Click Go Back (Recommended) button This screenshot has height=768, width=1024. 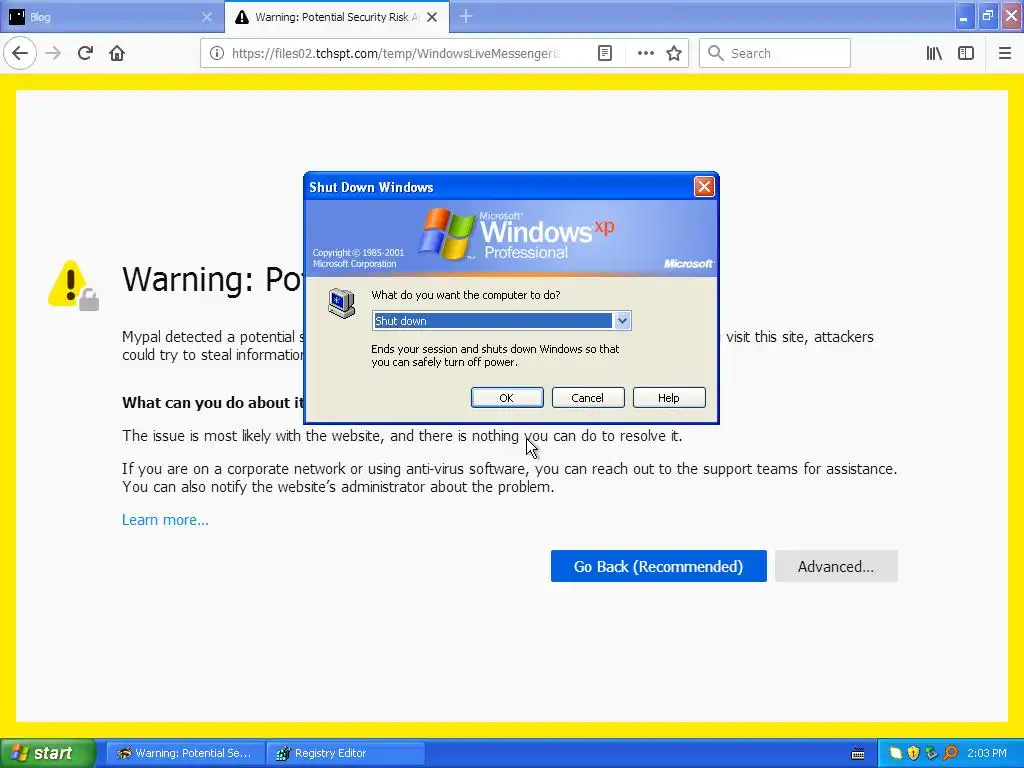pyautogui.click(x=658, y=566)
